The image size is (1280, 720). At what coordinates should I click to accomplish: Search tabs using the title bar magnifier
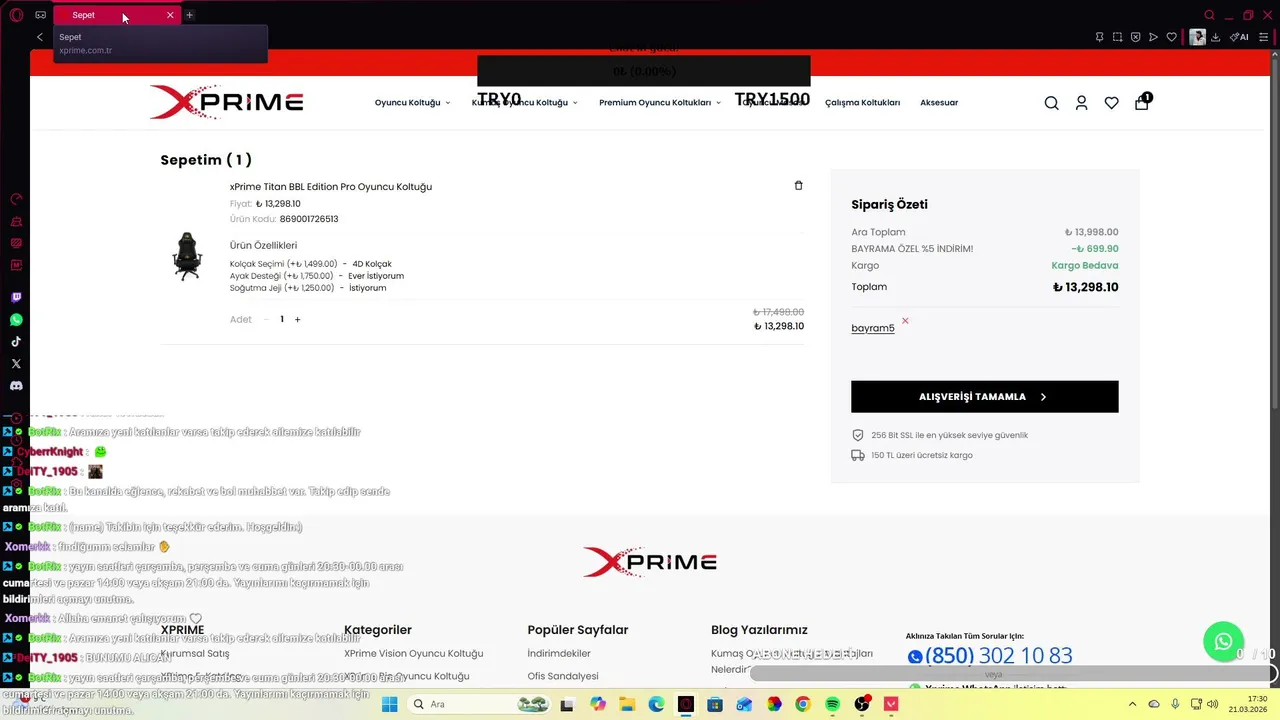pyautogui.click(x=1209, y=15)
